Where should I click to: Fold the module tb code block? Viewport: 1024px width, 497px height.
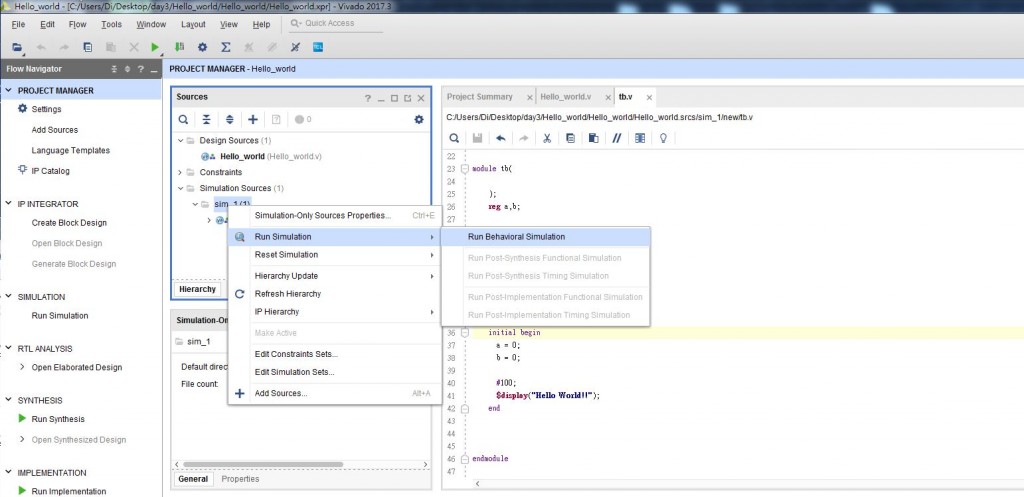pos(465,168)
